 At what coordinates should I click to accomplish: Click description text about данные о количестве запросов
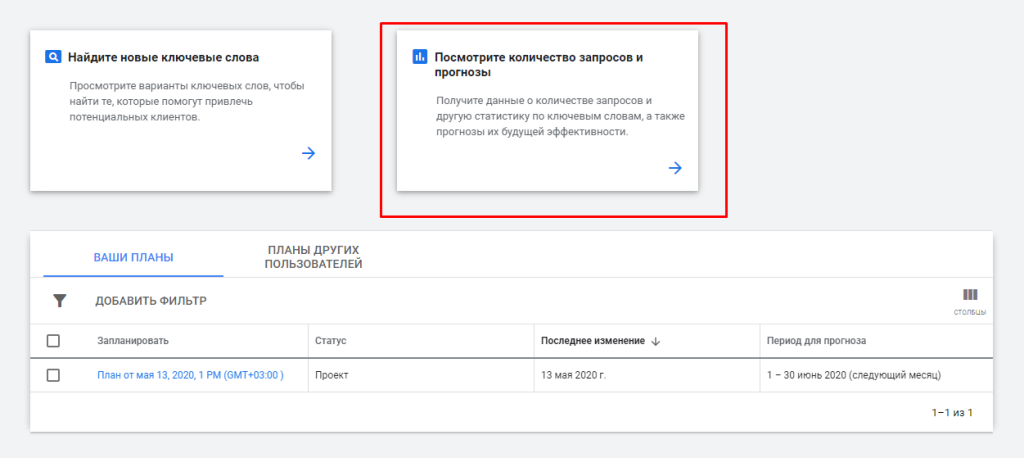560,116
